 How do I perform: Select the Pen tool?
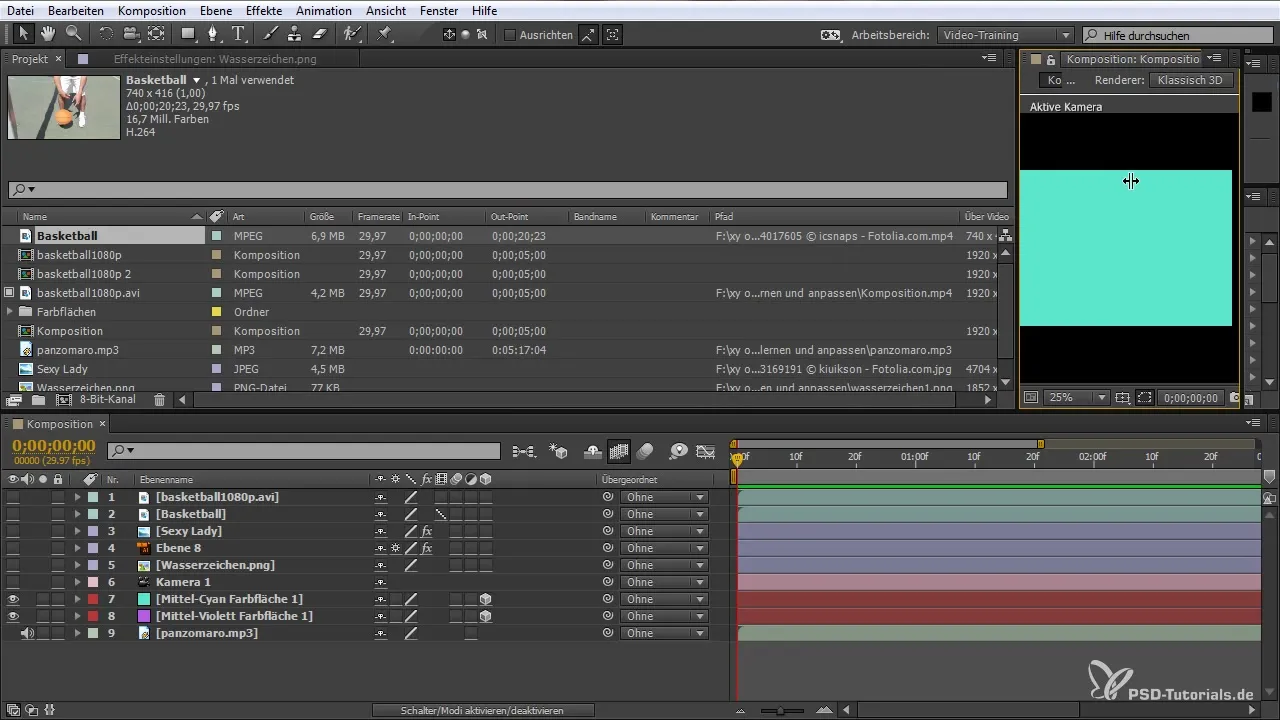pyautogui.click(x=213, y=34)
